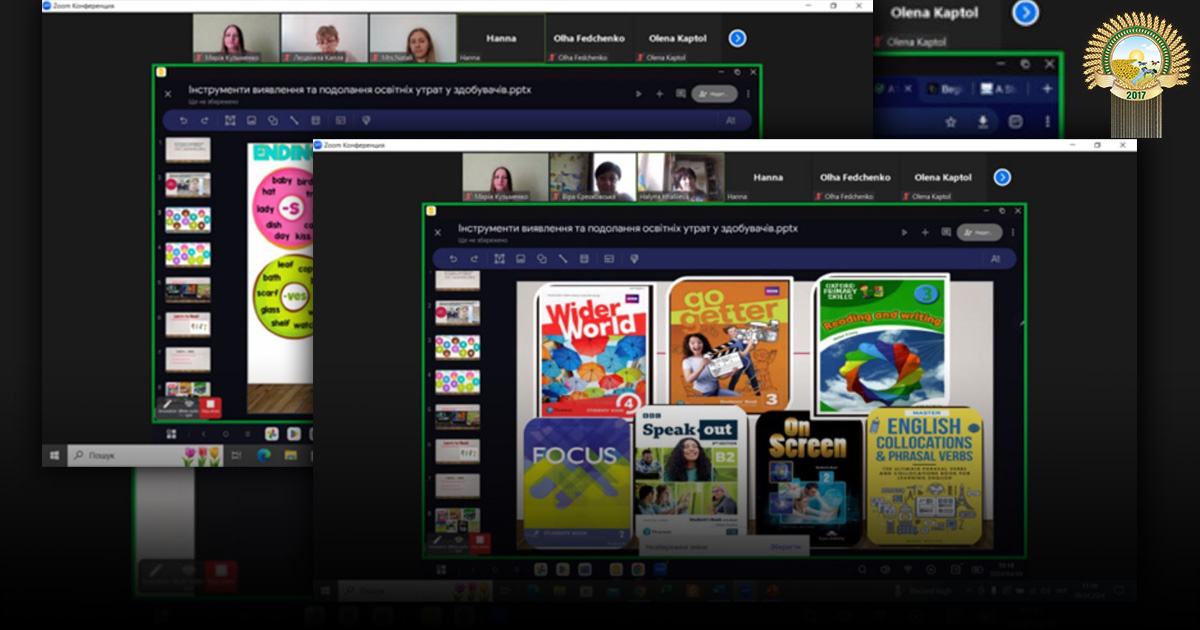Image resolution: width=1200 pixels, height=630 pixels.
Task: Open slide 4 thumbnail in back window panel
Action: (188, 255)
